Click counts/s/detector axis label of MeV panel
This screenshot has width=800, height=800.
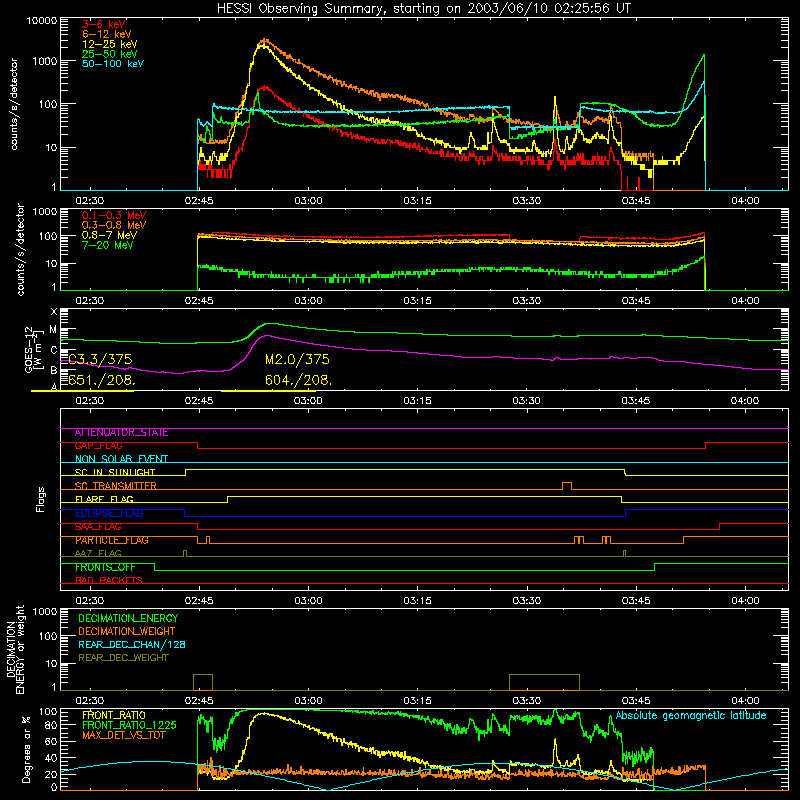pyautogui.click(x=20, y=249)
